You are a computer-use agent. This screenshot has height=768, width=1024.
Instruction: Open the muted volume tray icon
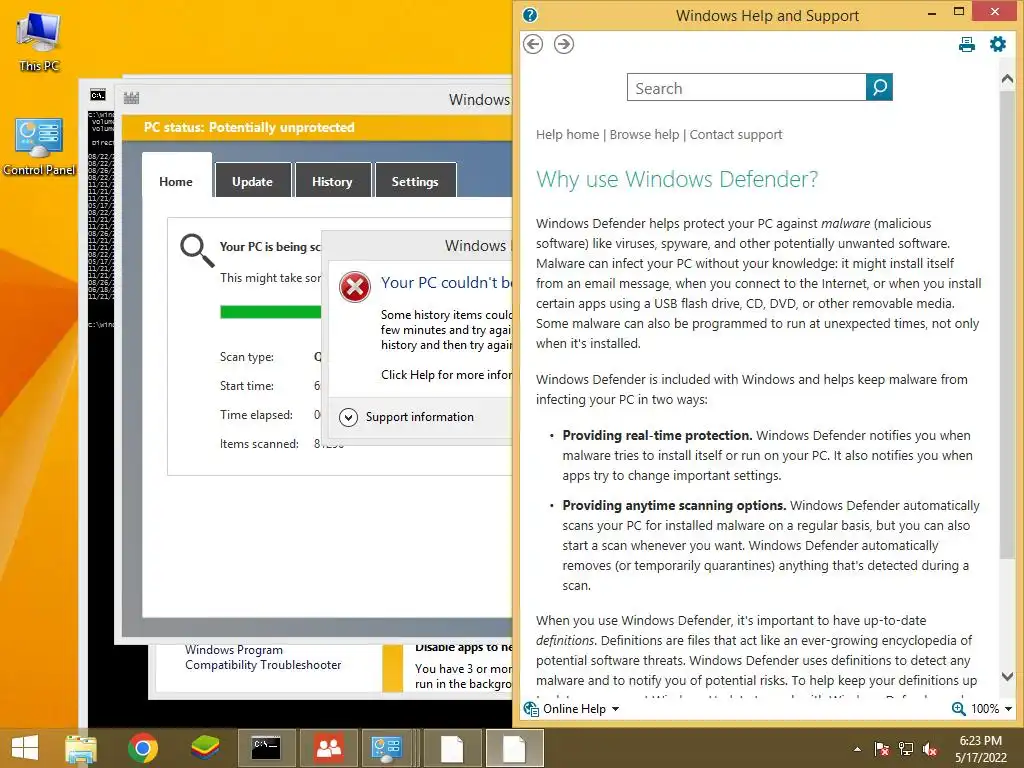[930, 749]
